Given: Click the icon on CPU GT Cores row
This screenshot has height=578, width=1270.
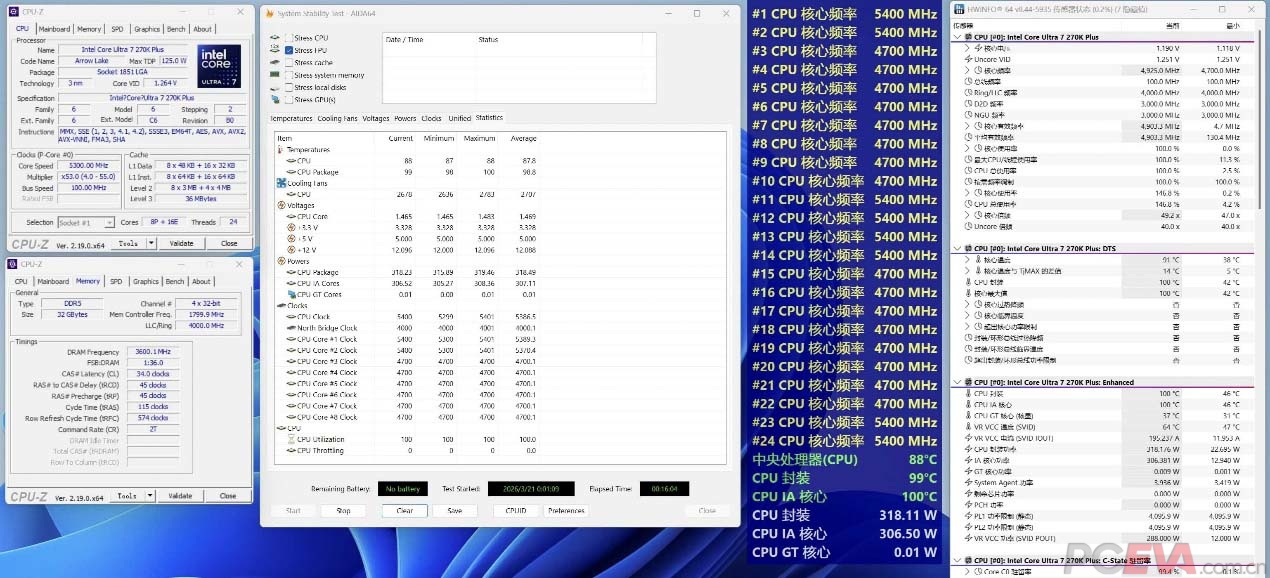Looking at the screenshot, I should (x=291, y=294).
